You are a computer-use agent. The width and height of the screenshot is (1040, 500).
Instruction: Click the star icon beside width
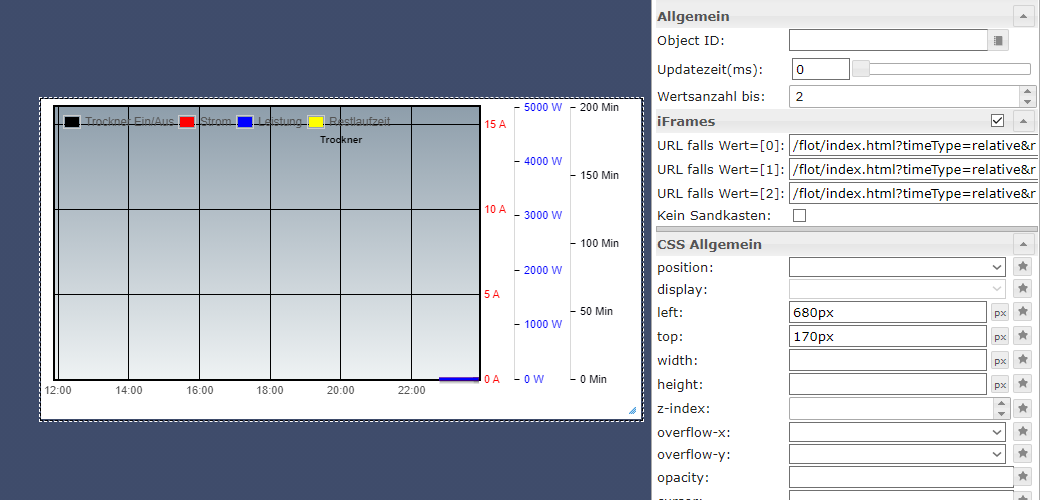click(x=1023, y=360)
